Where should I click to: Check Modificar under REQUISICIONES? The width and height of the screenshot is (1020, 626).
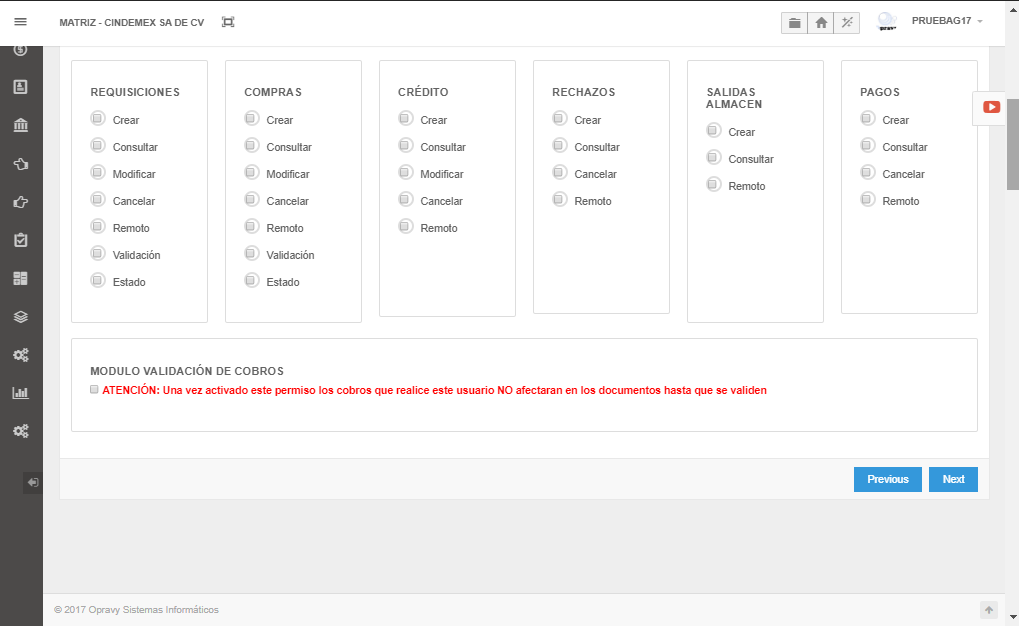98,172
